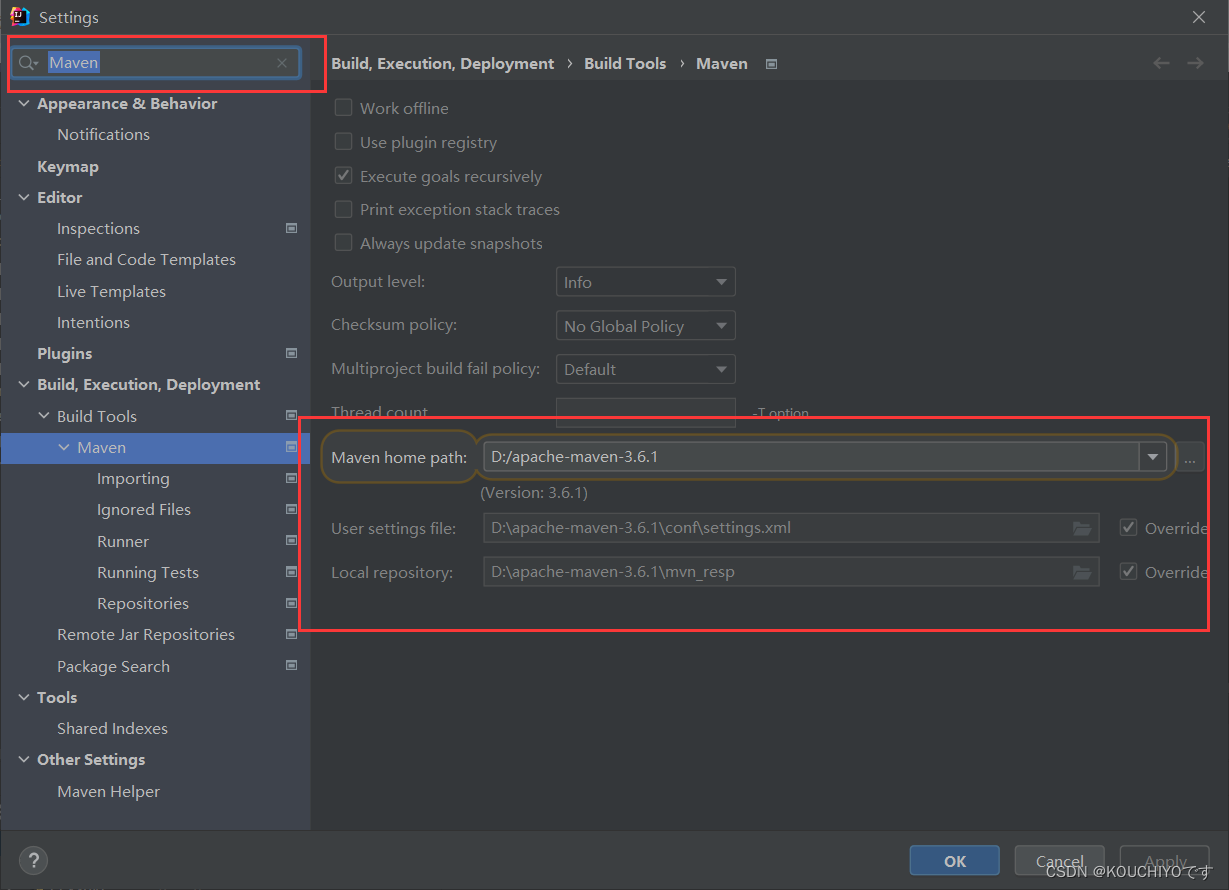Clear the Maven search text with X
The width and height of the screenshot is (1229, 890).
tap(282, 63)
